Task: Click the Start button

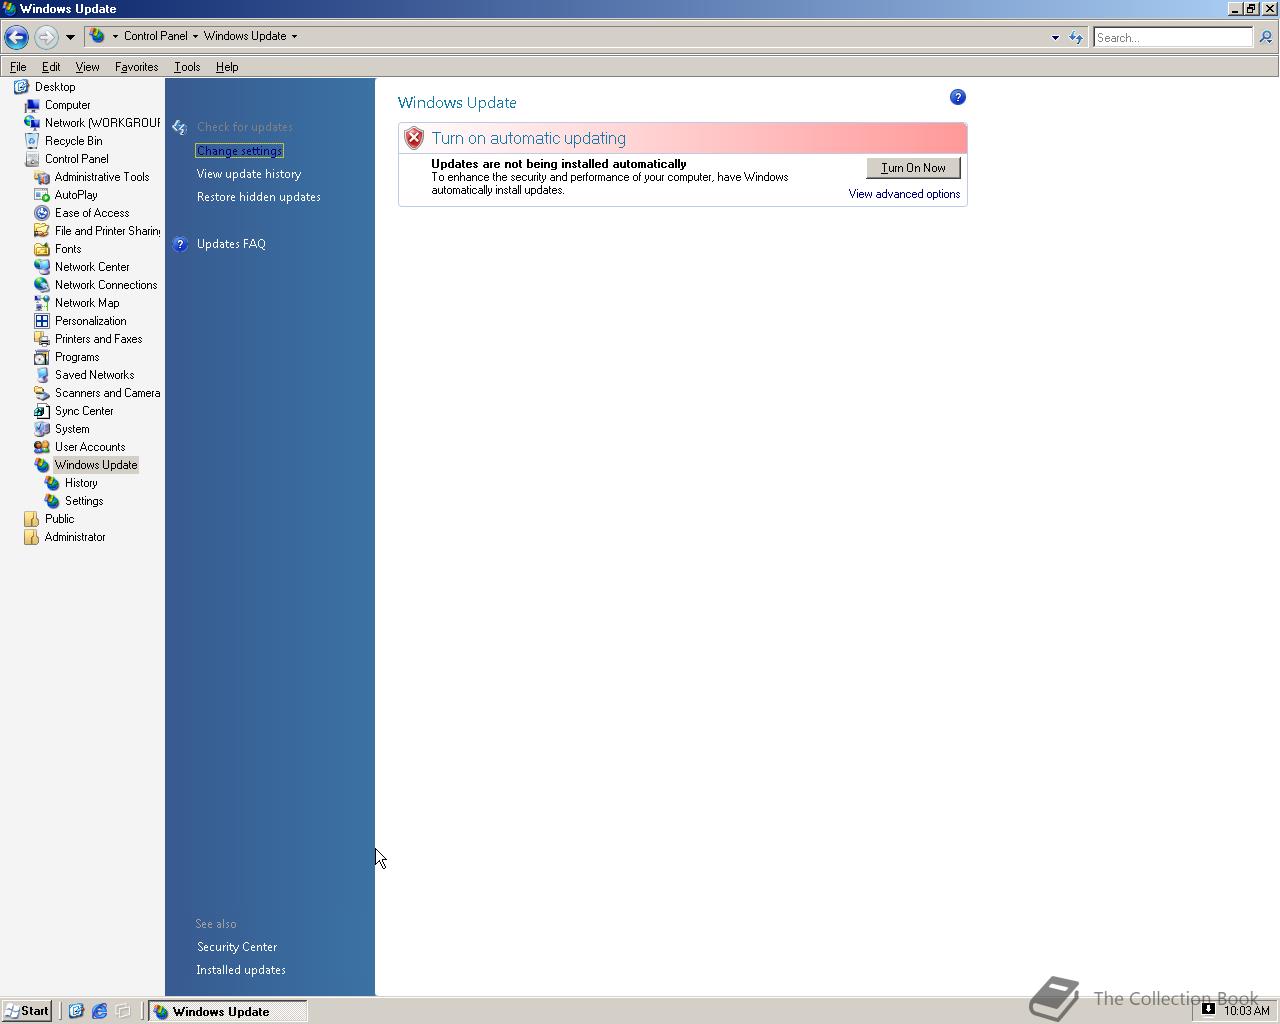Action: coord(27,1011)
